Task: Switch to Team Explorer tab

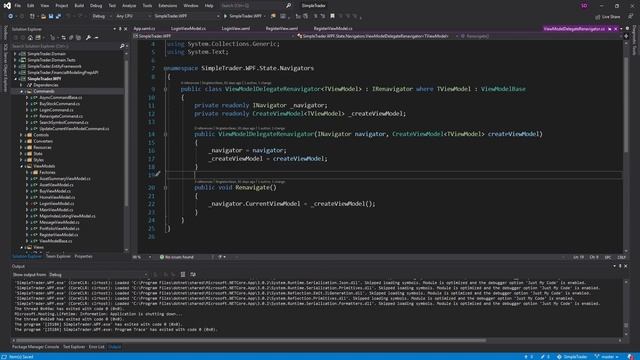Action: click(58, 256)
